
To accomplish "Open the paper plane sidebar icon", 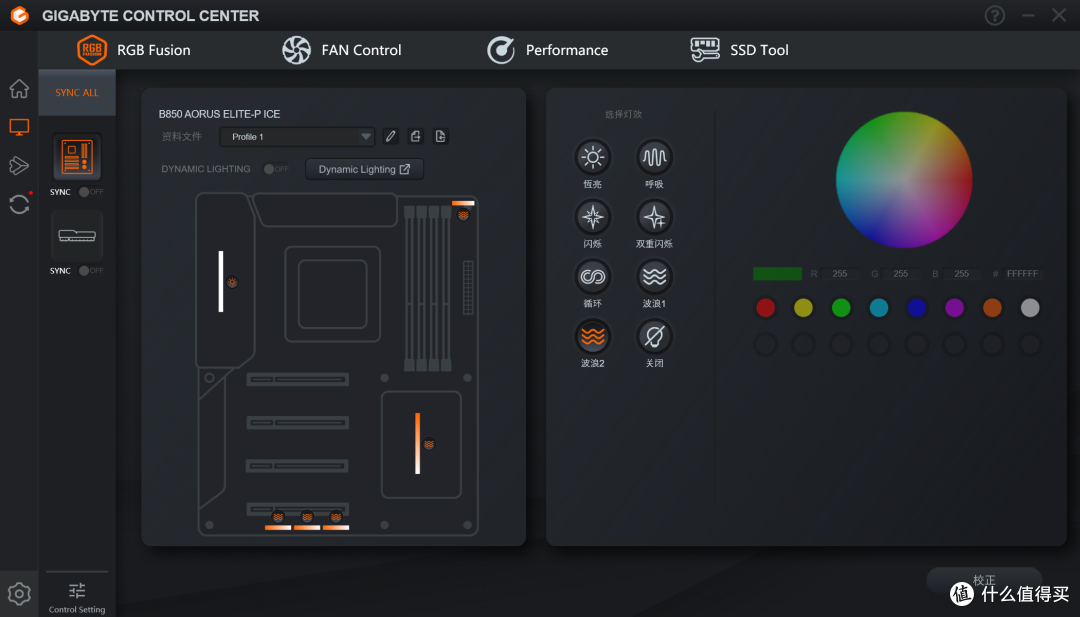I will pyautogui.click(x=19, y=165).
